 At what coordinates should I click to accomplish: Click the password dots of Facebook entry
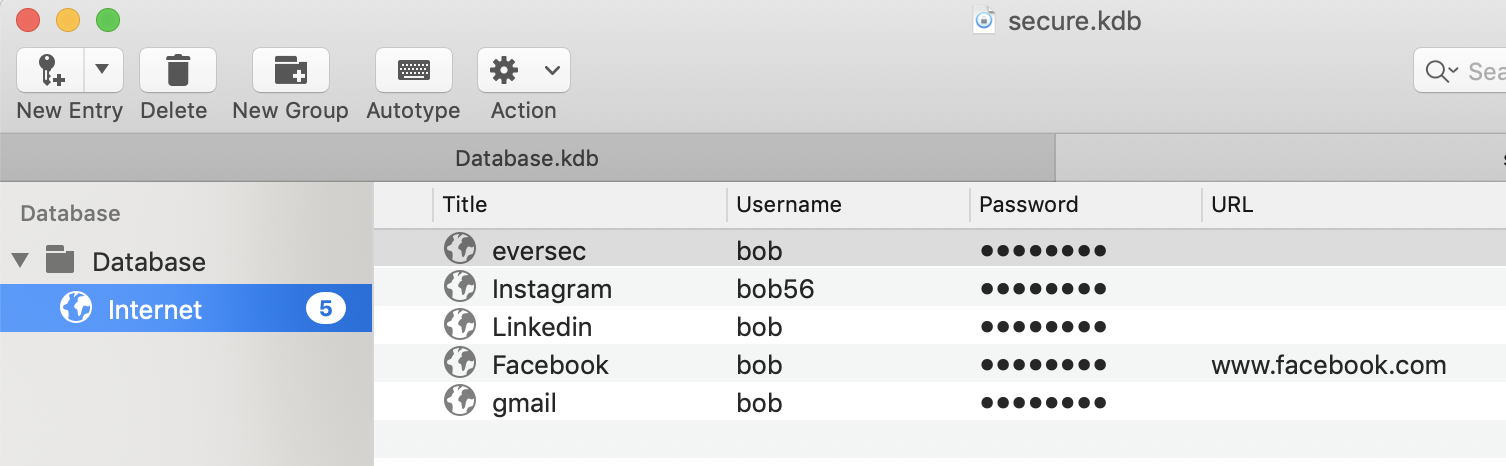click(x=1043, y=365)
